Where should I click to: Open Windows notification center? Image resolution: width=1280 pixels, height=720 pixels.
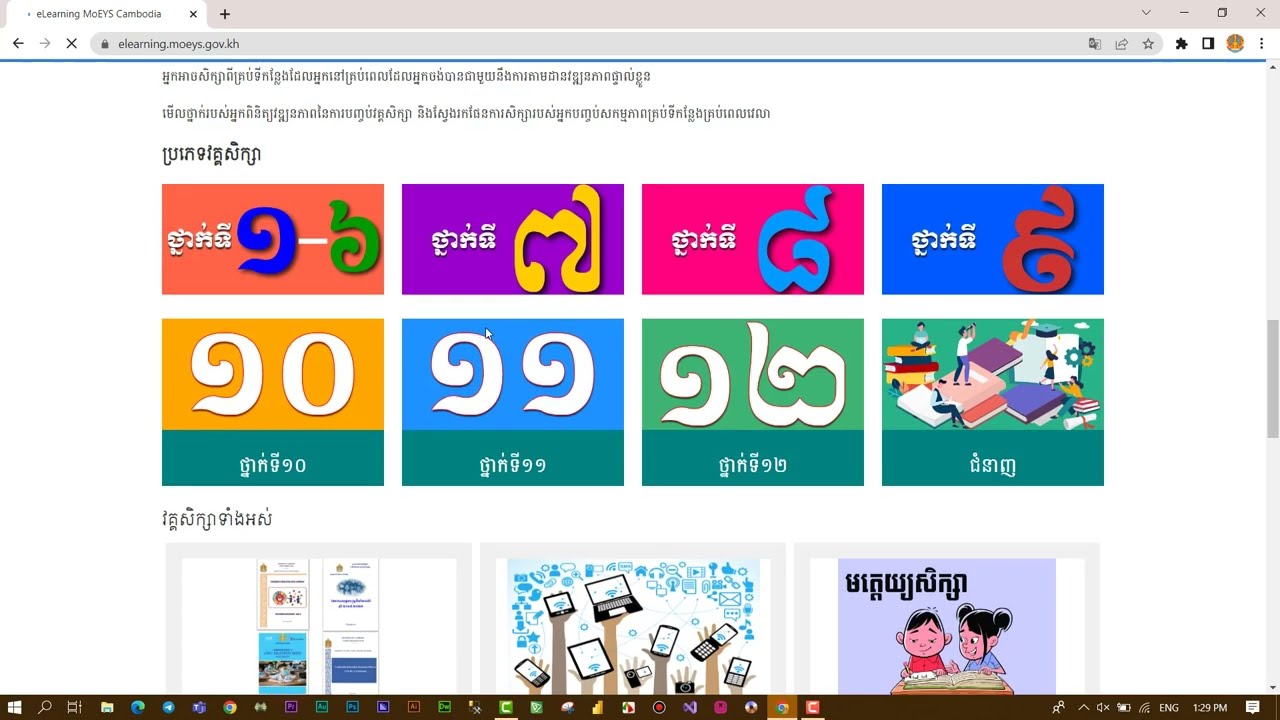pos(1252,707)
